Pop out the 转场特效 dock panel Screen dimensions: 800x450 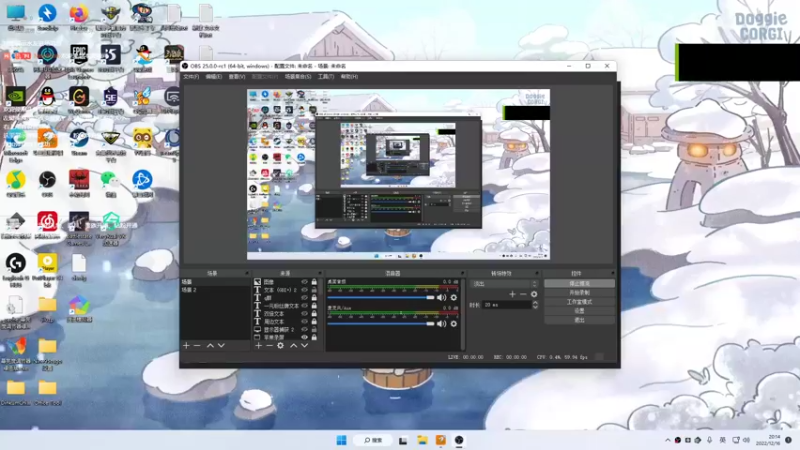click(537, 273)
